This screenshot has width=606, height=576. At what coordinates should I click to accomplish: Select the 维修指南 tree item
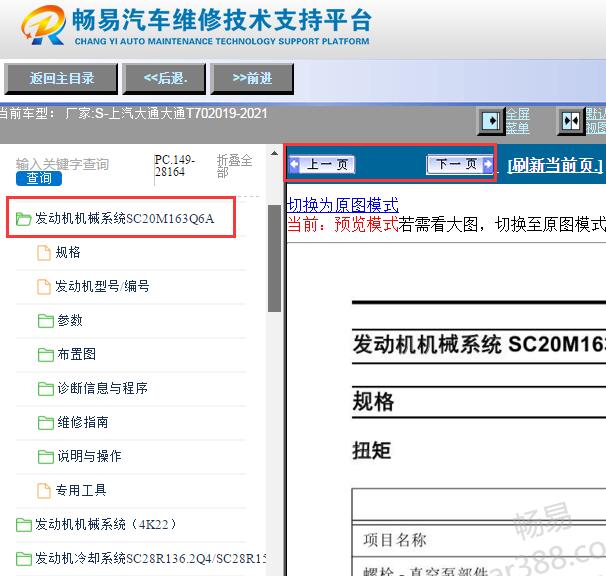click(83, 423)
